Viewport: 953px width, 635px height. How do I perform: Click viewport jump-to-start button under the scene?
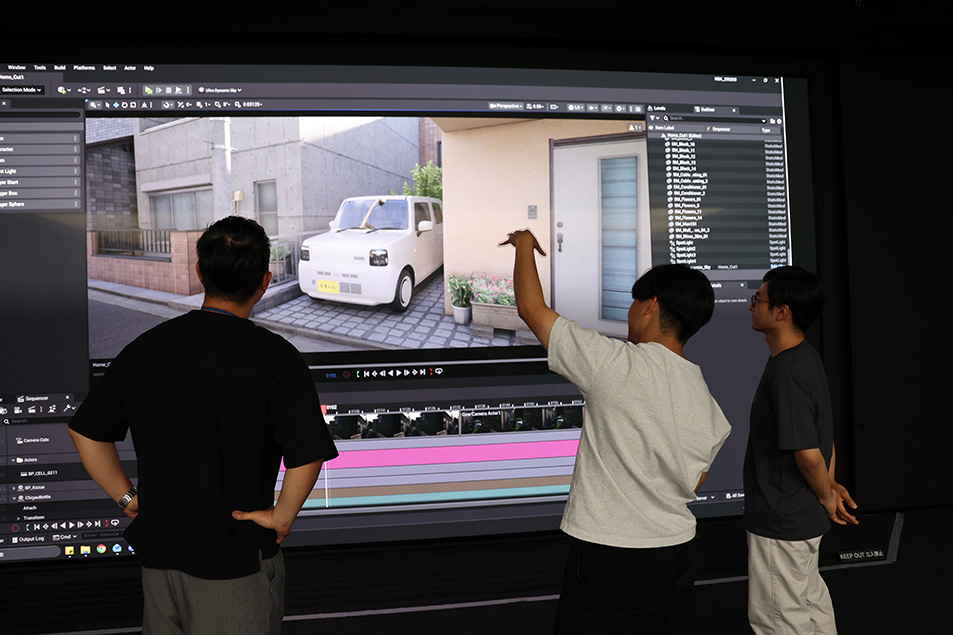[x=366, y=374]
